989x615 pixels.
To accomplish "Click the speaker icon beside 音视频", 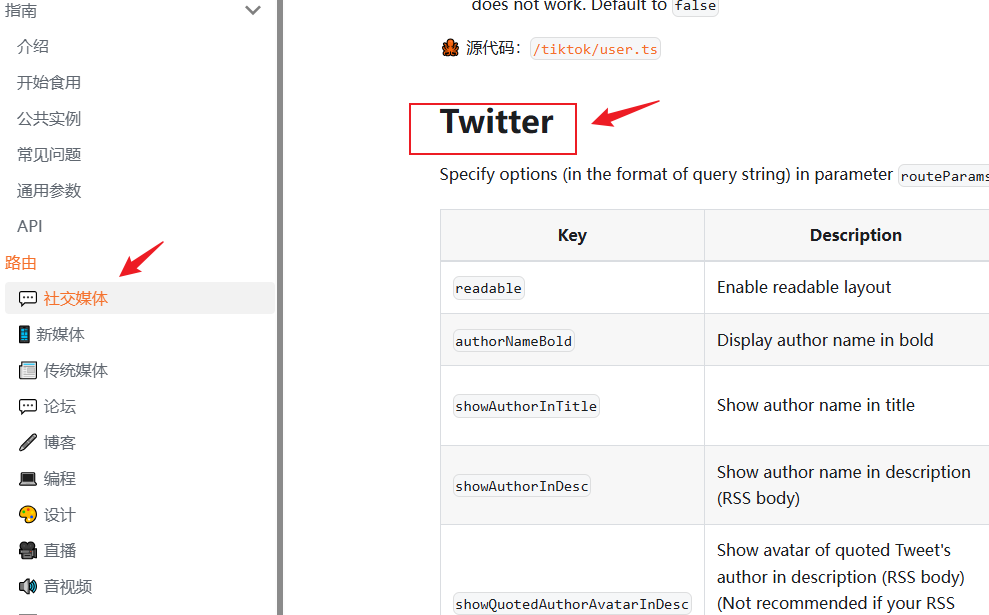I will pos(28,587).
